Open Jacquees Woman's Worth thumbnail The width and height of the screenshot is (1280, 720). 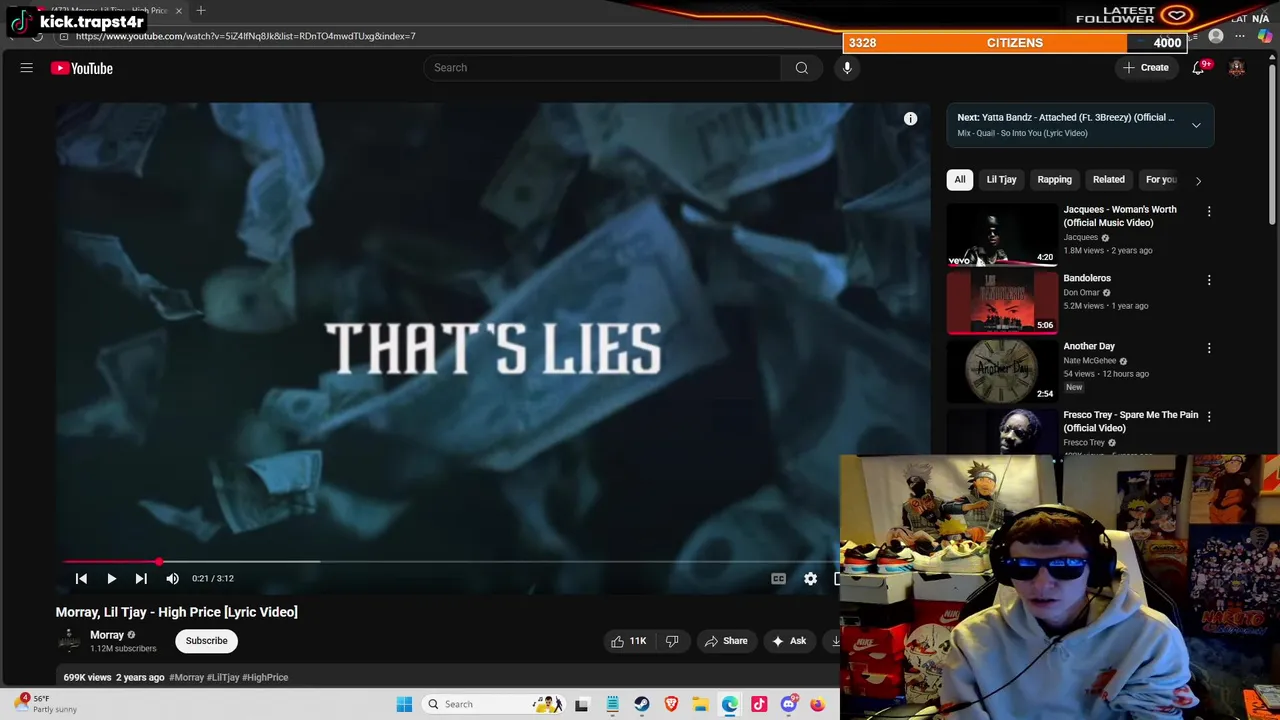point(1001,235)
